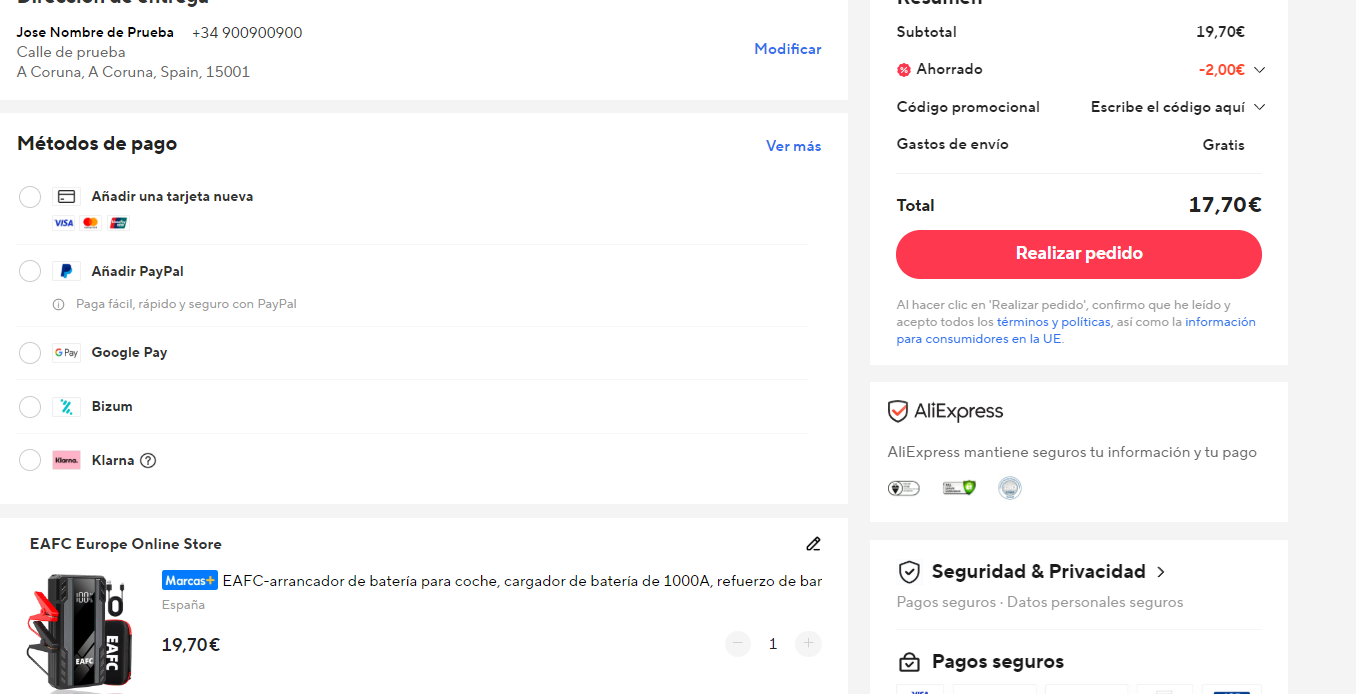Click the round blue certification seal

1010,488
